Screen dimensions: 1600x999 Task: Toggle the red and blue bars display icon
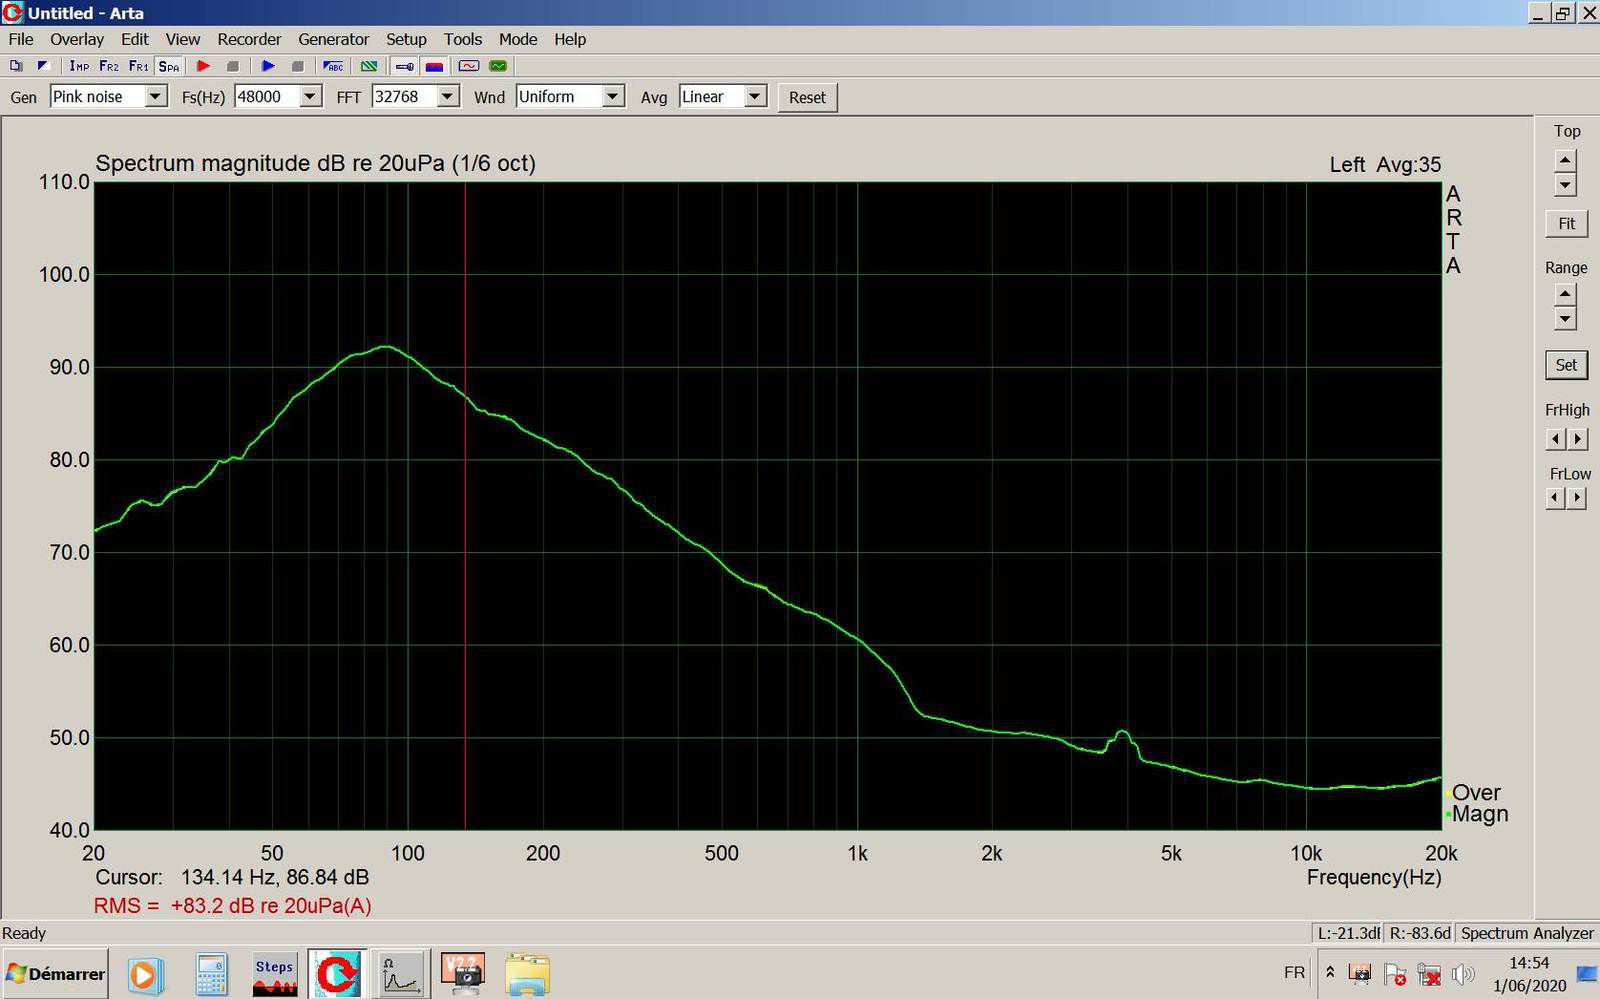click(434, 66)
